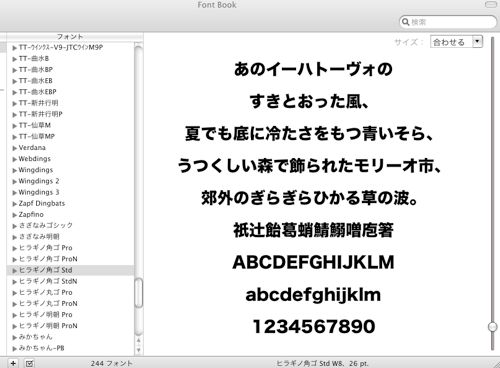
Task: Click in the size combo box text field
Action: tap(451, 42)
